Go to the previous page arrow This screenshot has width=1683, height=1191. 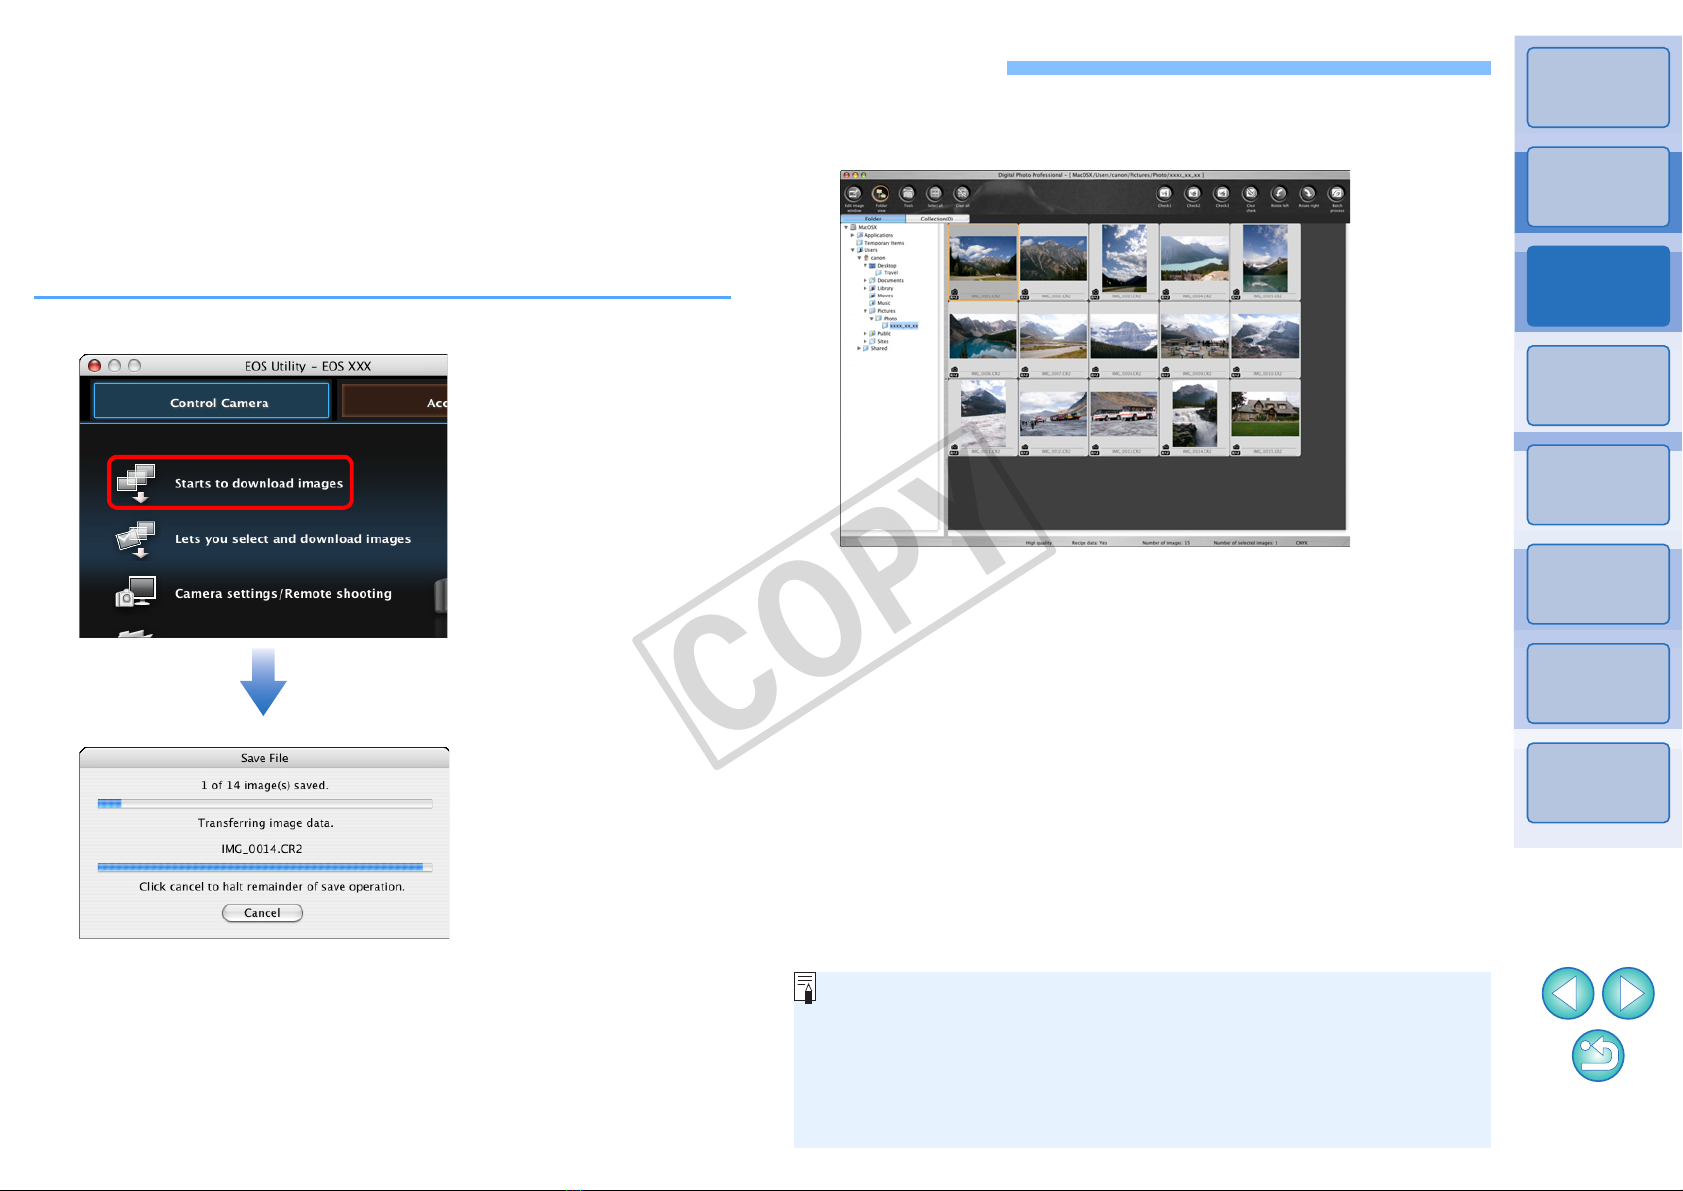point(1568,993)
